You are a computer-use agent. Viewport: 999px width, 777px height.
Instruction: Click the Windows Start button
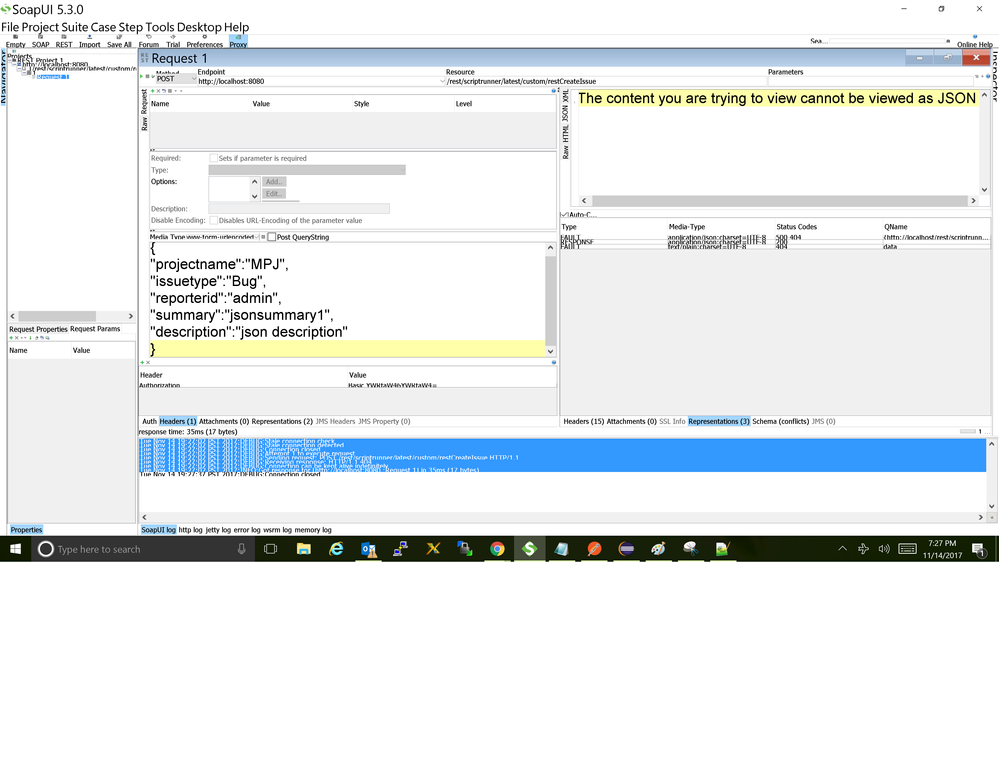click(15, 549)
